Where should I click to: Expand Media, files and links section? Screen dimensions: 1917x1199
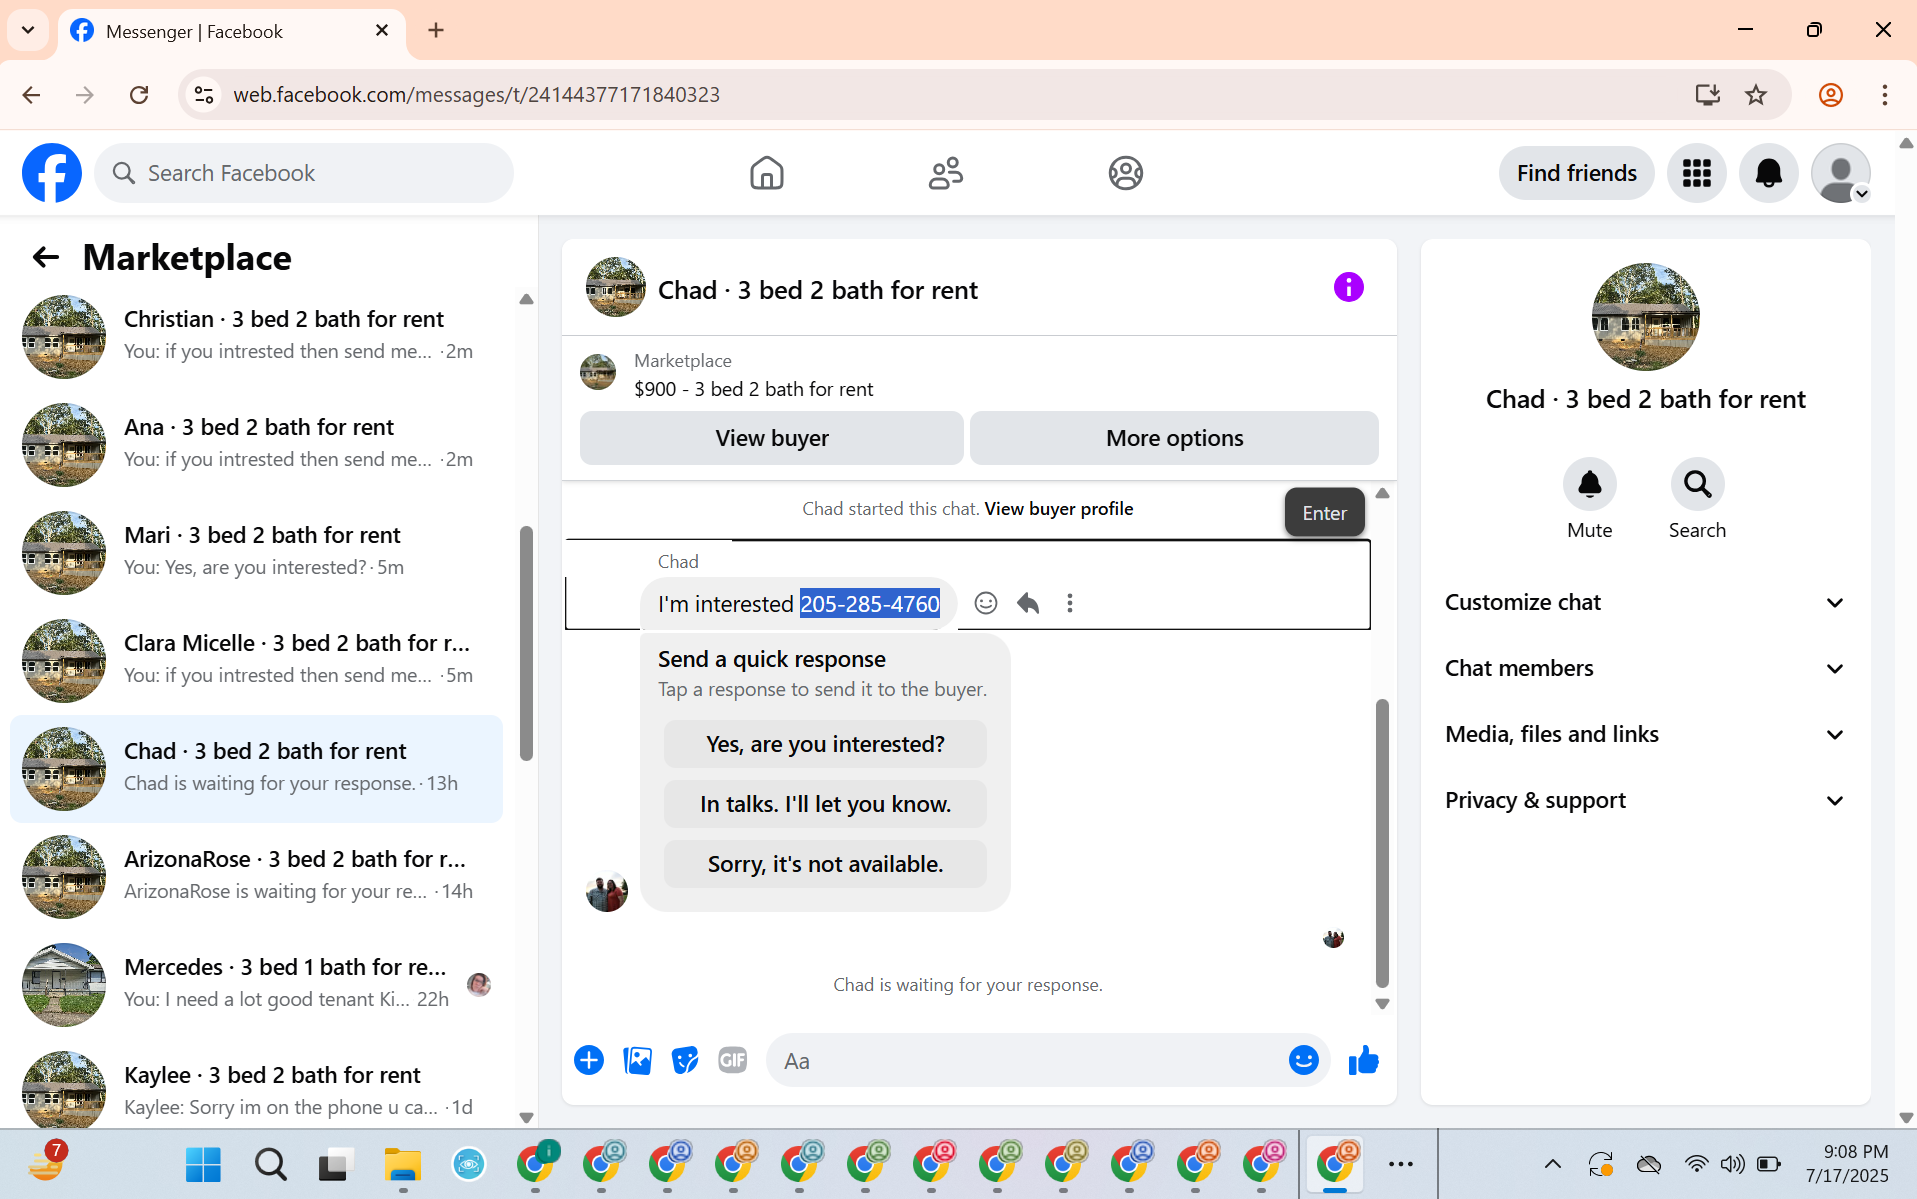tap(1645, 734)
